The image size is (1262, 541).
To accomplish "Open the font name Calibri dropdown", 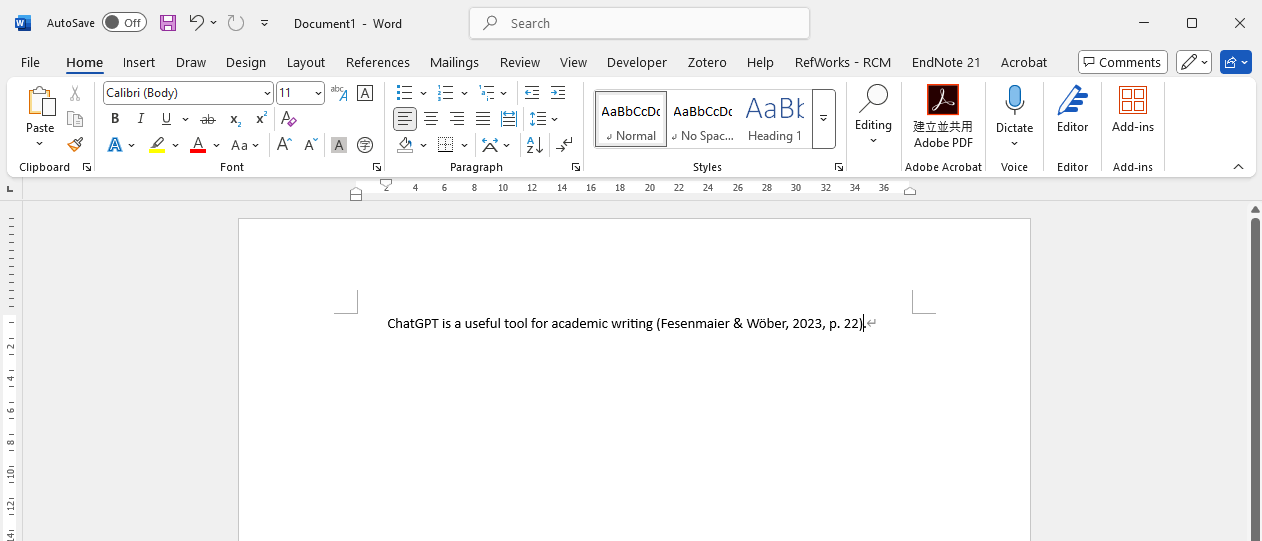I will point(267,93).
